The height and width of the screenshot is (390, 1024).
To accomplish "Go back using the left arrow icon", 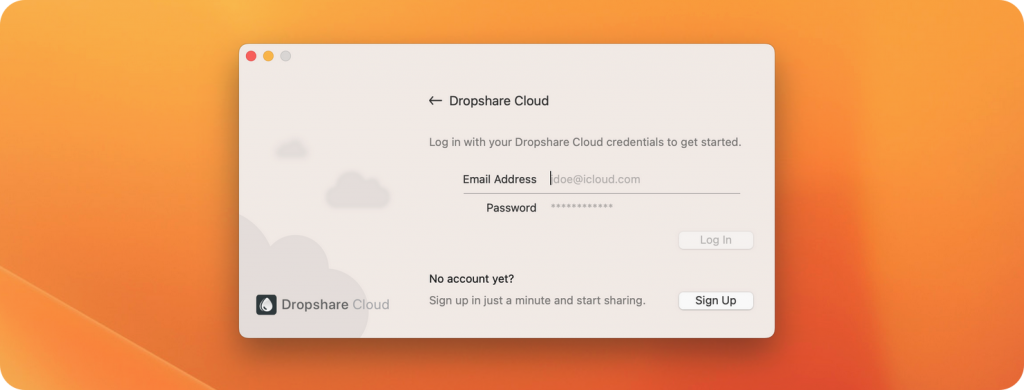I will [x=435, y=101].
